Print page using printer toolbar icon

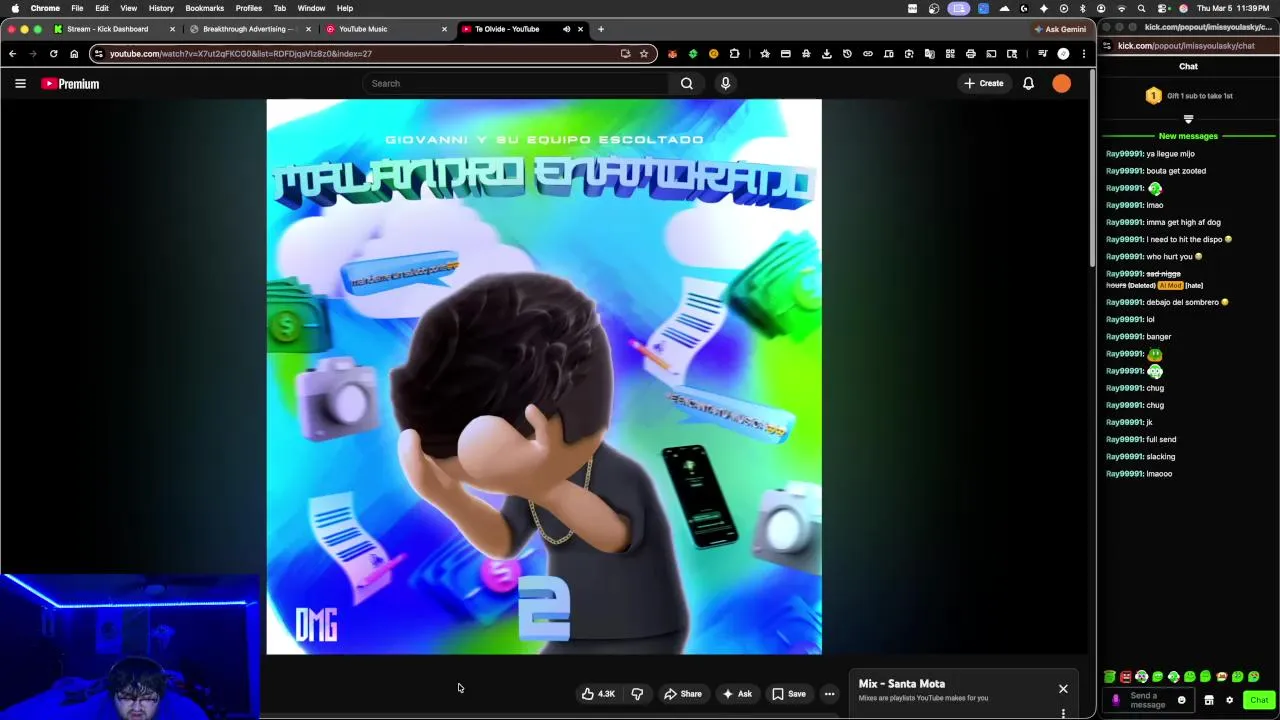[x=970, y=54]
